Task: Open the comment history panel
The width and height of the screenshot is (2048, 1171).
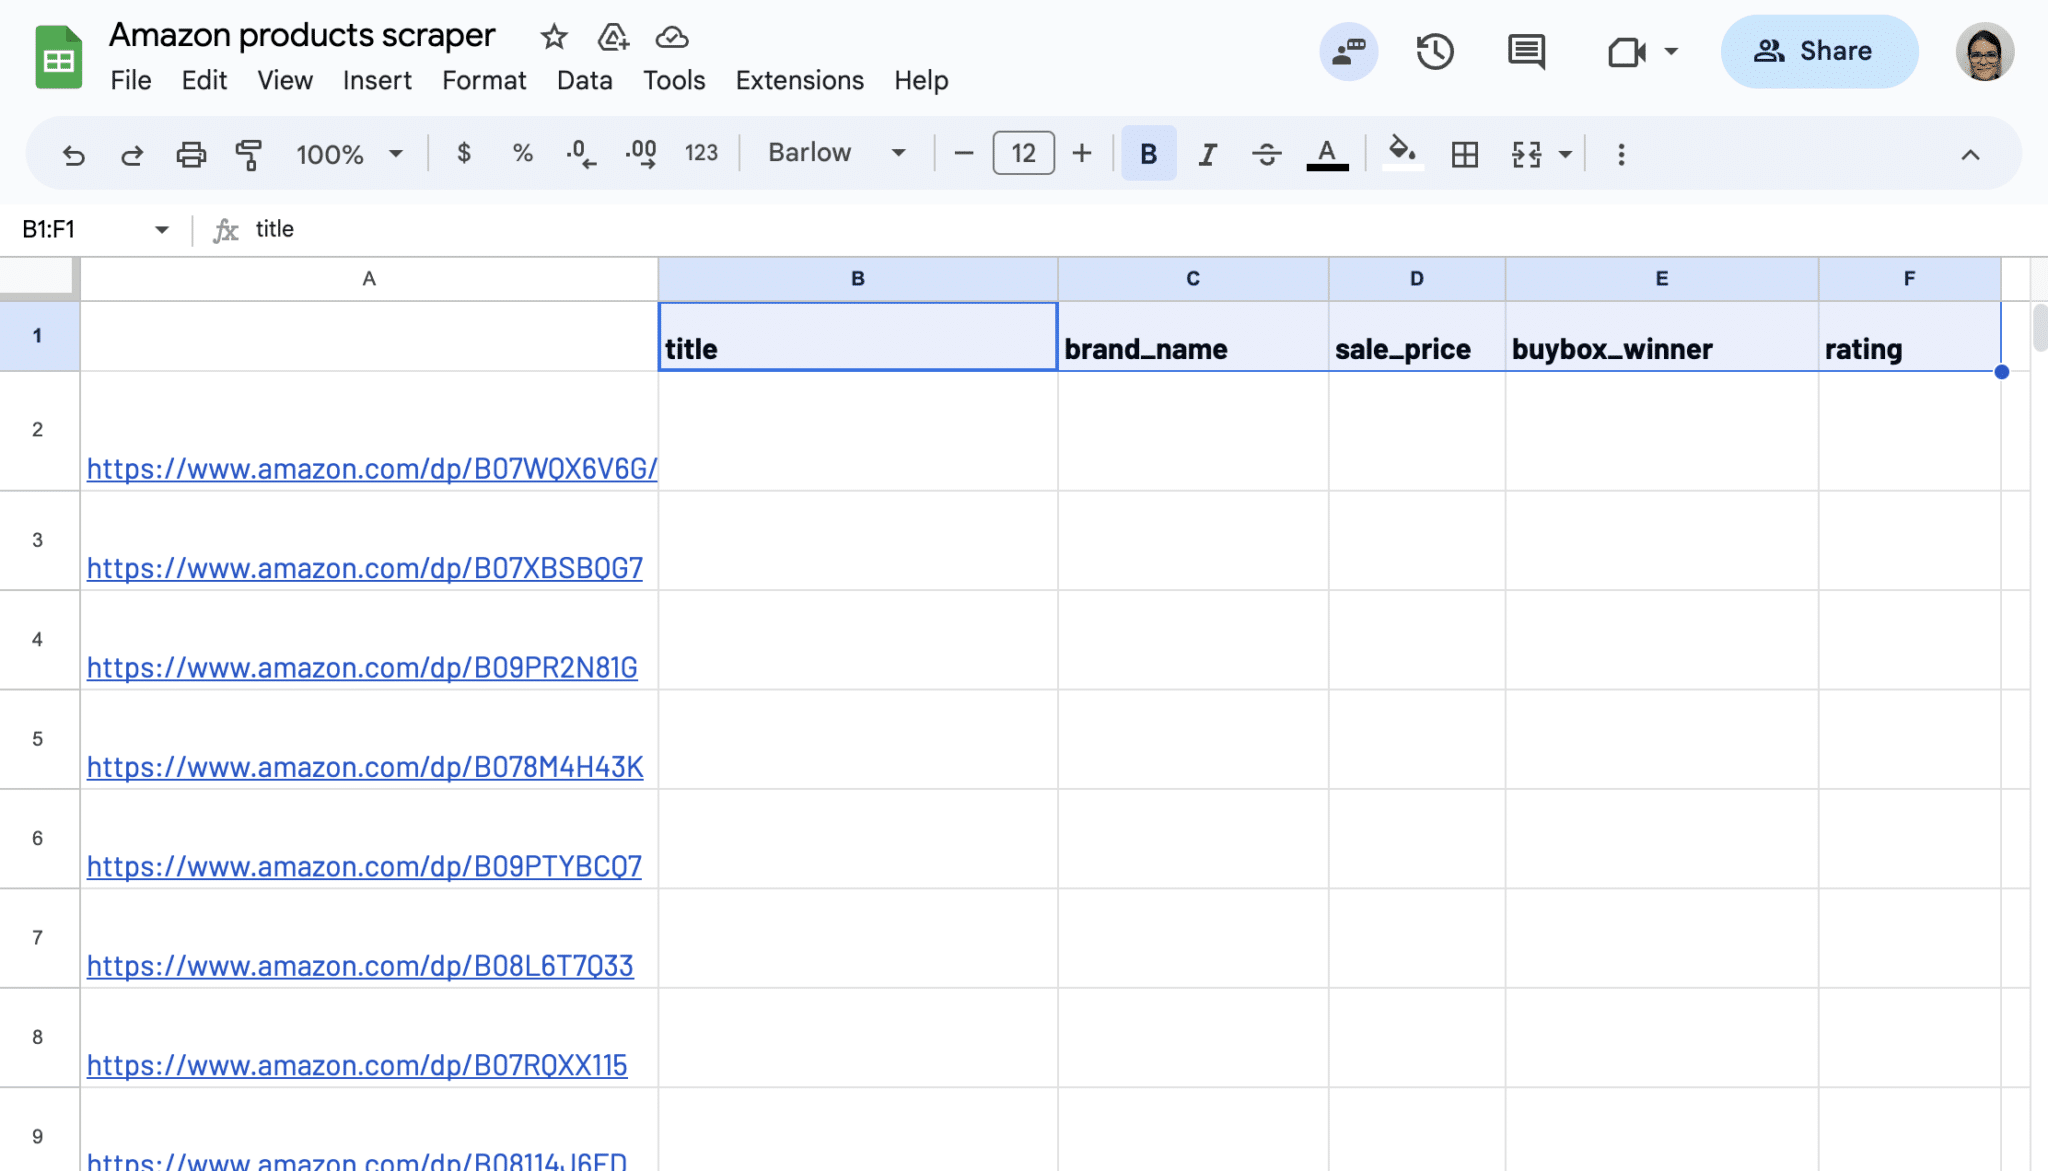Action: [1524, 51]
